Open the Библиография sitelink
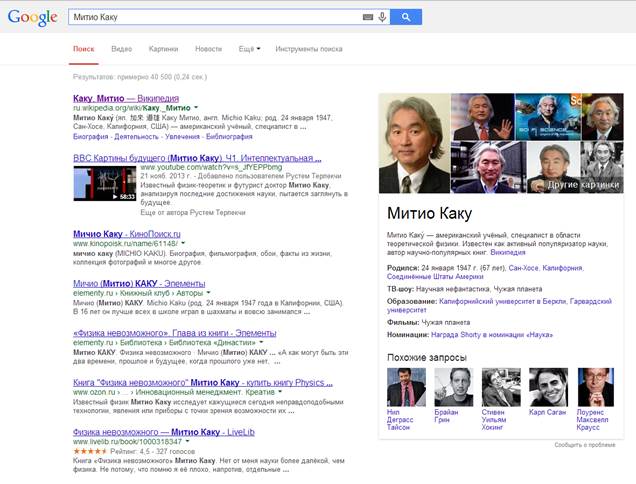The image size is (636, 484). (x=229, y=137)
